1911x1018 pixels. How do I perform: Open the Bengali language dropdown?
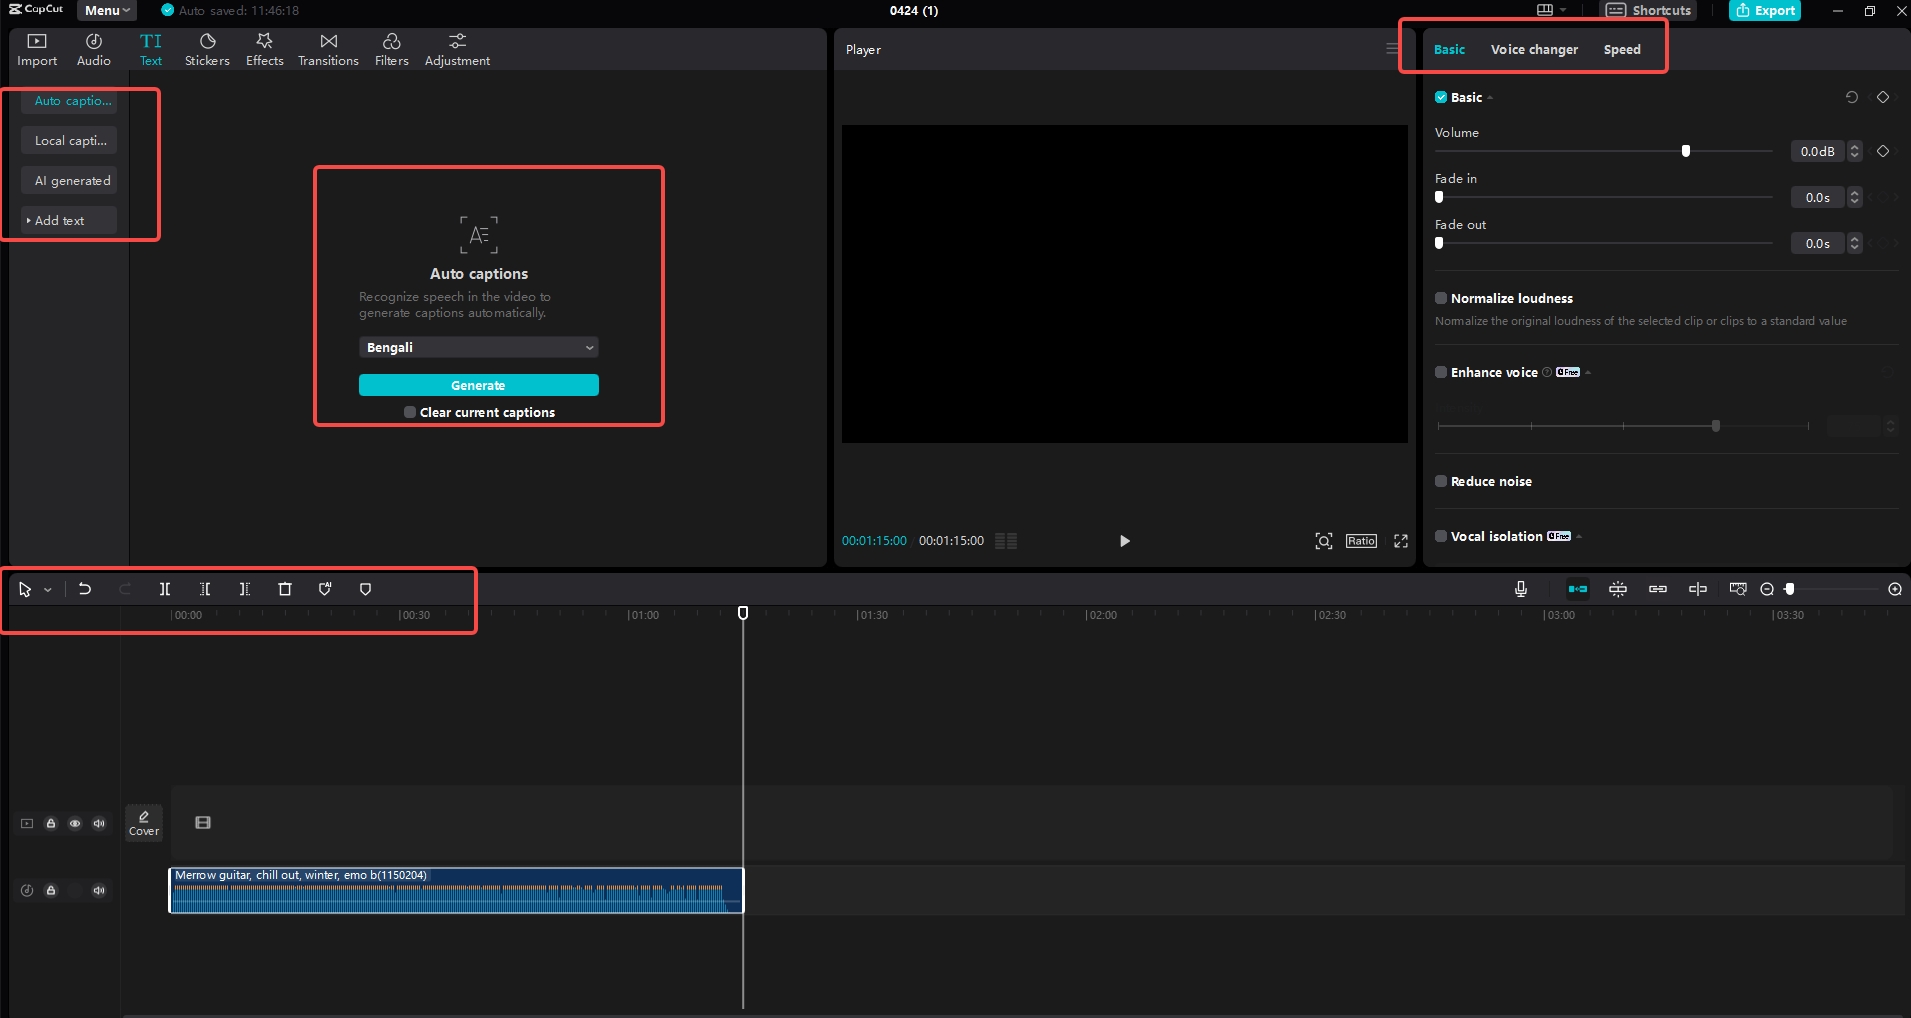coord(478,347)
